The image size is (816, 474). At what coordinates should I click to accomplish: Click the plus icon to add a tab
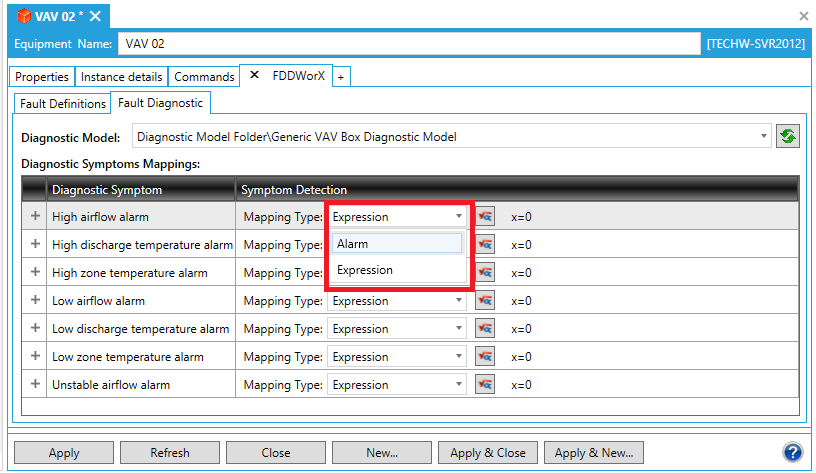point(340,77)
